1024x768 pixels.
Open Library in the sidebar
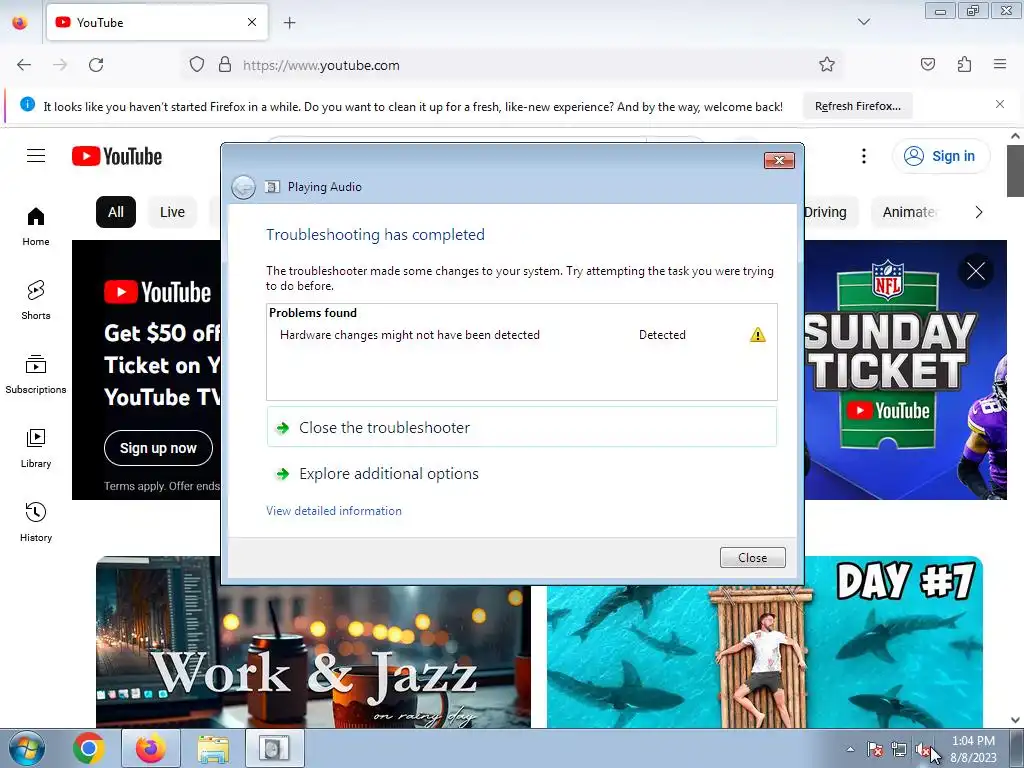coord(36,448)
